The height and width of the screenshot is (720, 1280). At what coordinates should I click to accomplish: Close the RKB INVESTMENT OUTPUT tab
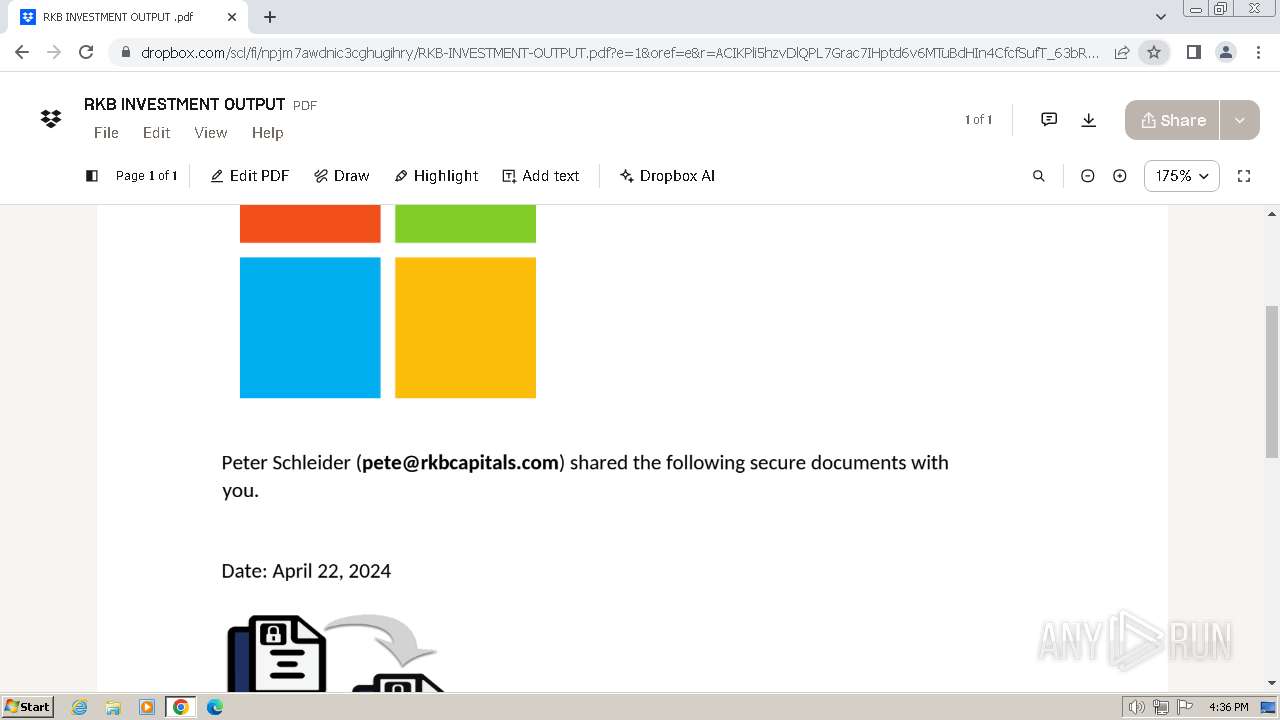[x=232, y=17]
